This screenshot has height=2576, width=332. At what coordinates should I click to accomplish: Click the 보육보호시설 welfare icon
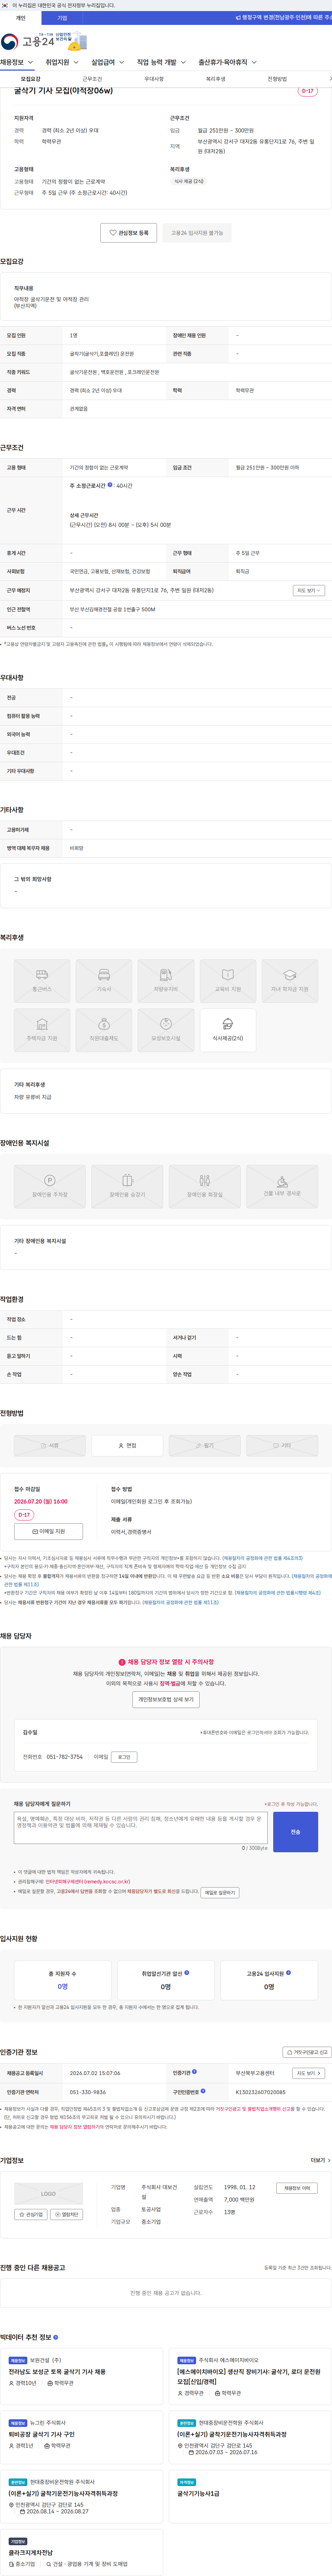[166, 1030]
